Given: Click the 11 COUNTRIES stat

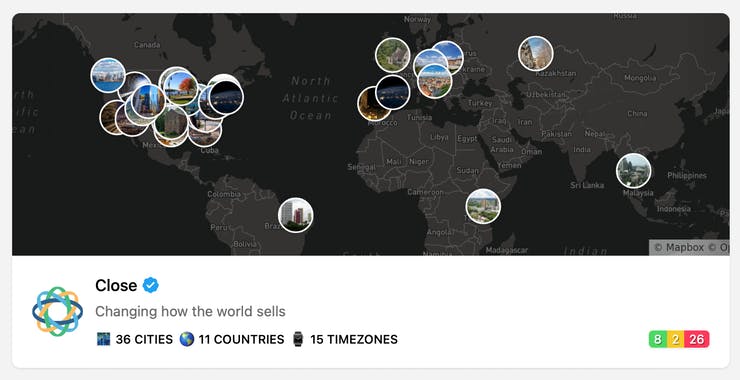Looking at the screenshot, I should (241, 339).
